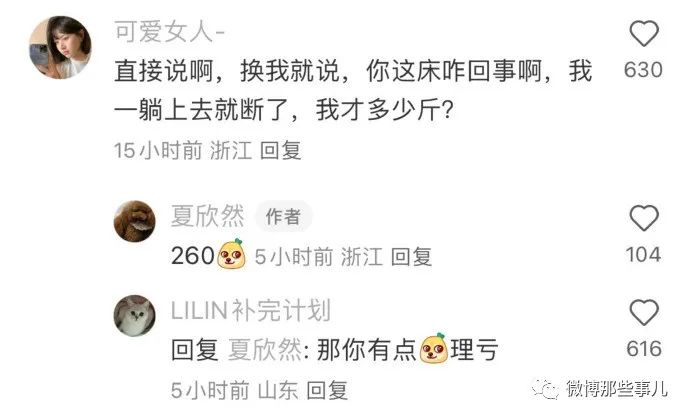Open 可爱女人- profile avatar
690x420 pixels.
tap(60, 47)
